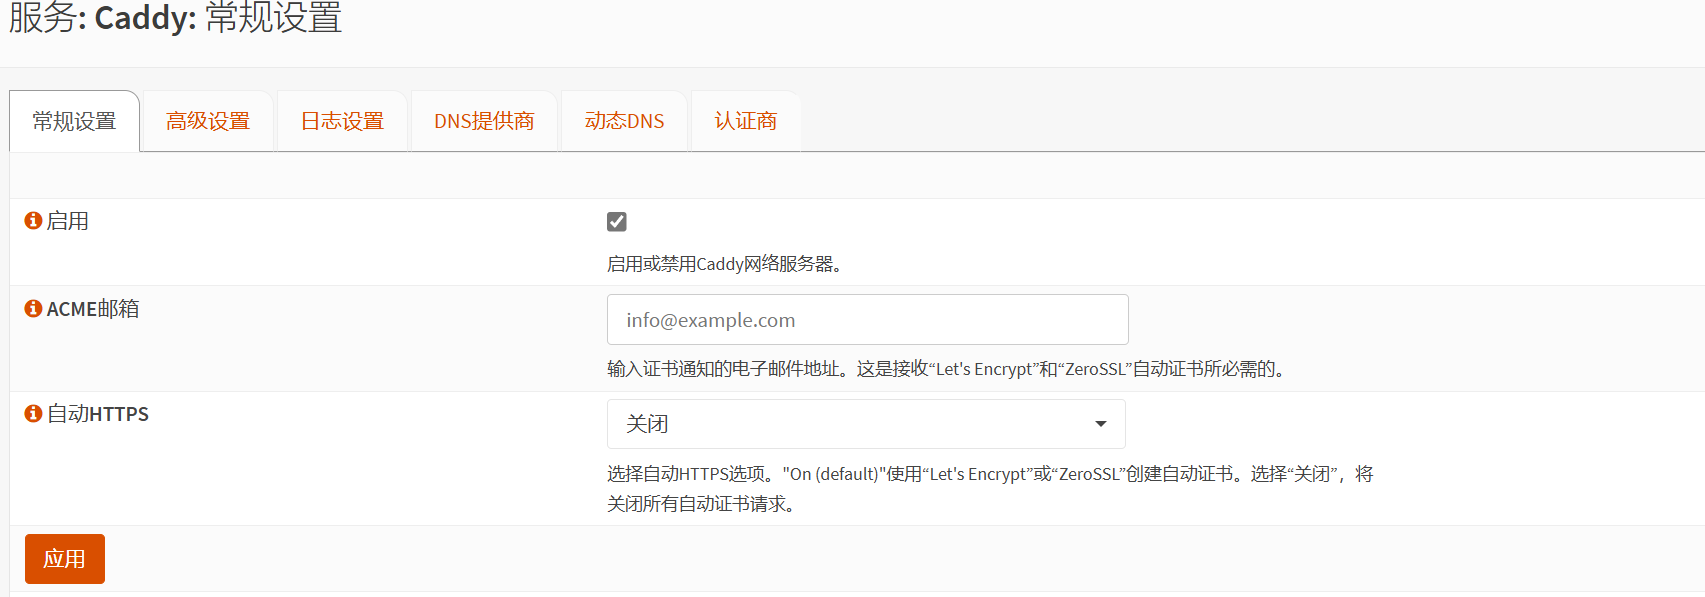Click the 自动HTTPS field label
Viewport: 1705px width, 597px height.
[98, 414]
